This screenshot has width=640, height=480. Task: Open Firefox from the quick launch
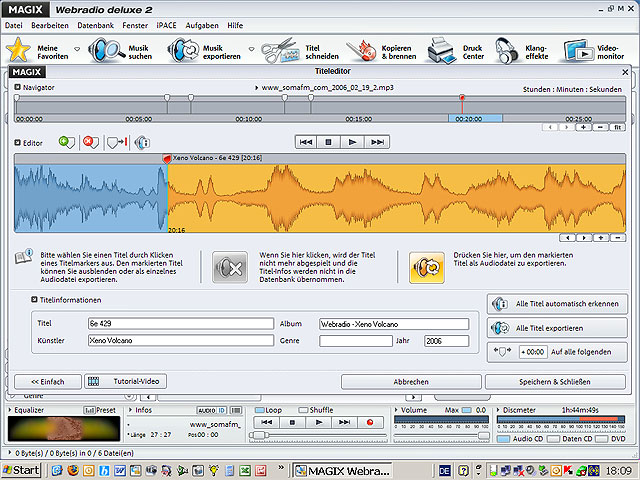point(73,471)
